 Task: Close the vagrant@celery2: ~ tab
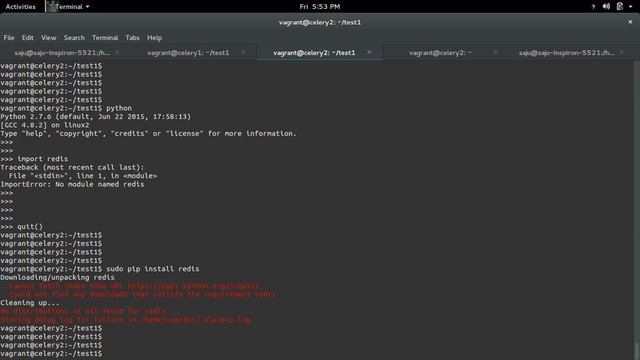[495, 53]
